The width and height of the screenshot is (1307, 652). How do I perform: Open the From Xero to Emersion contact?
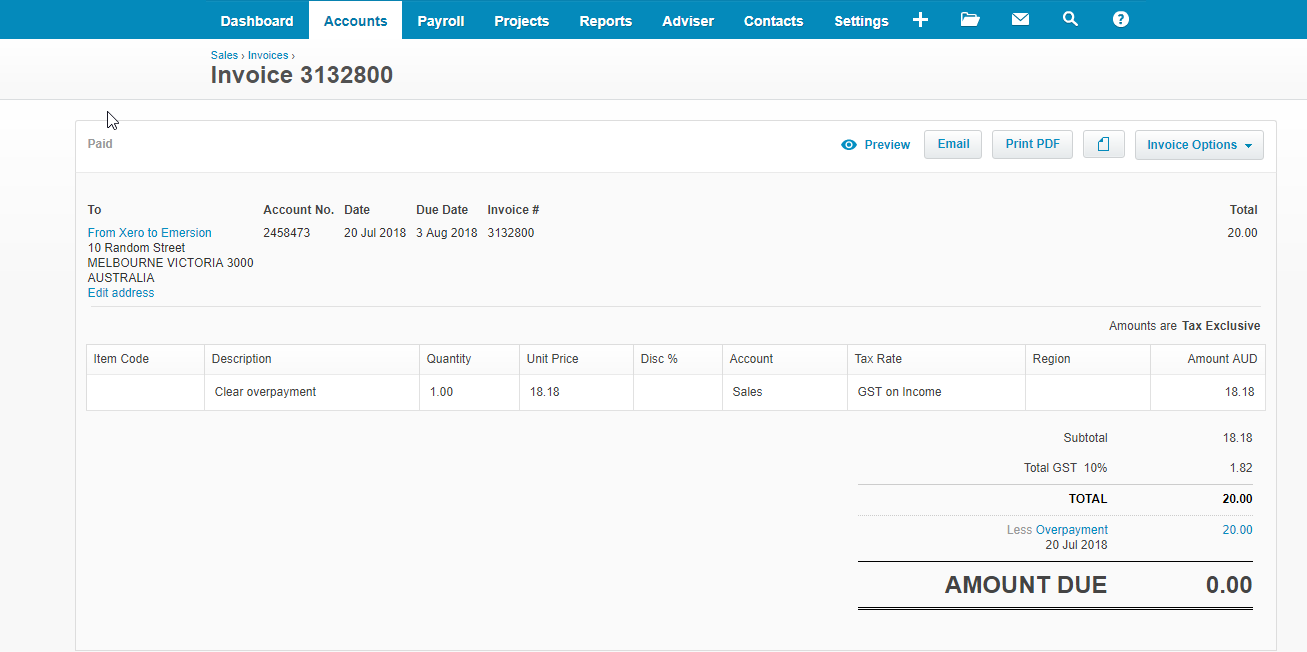tap(149, 233)
